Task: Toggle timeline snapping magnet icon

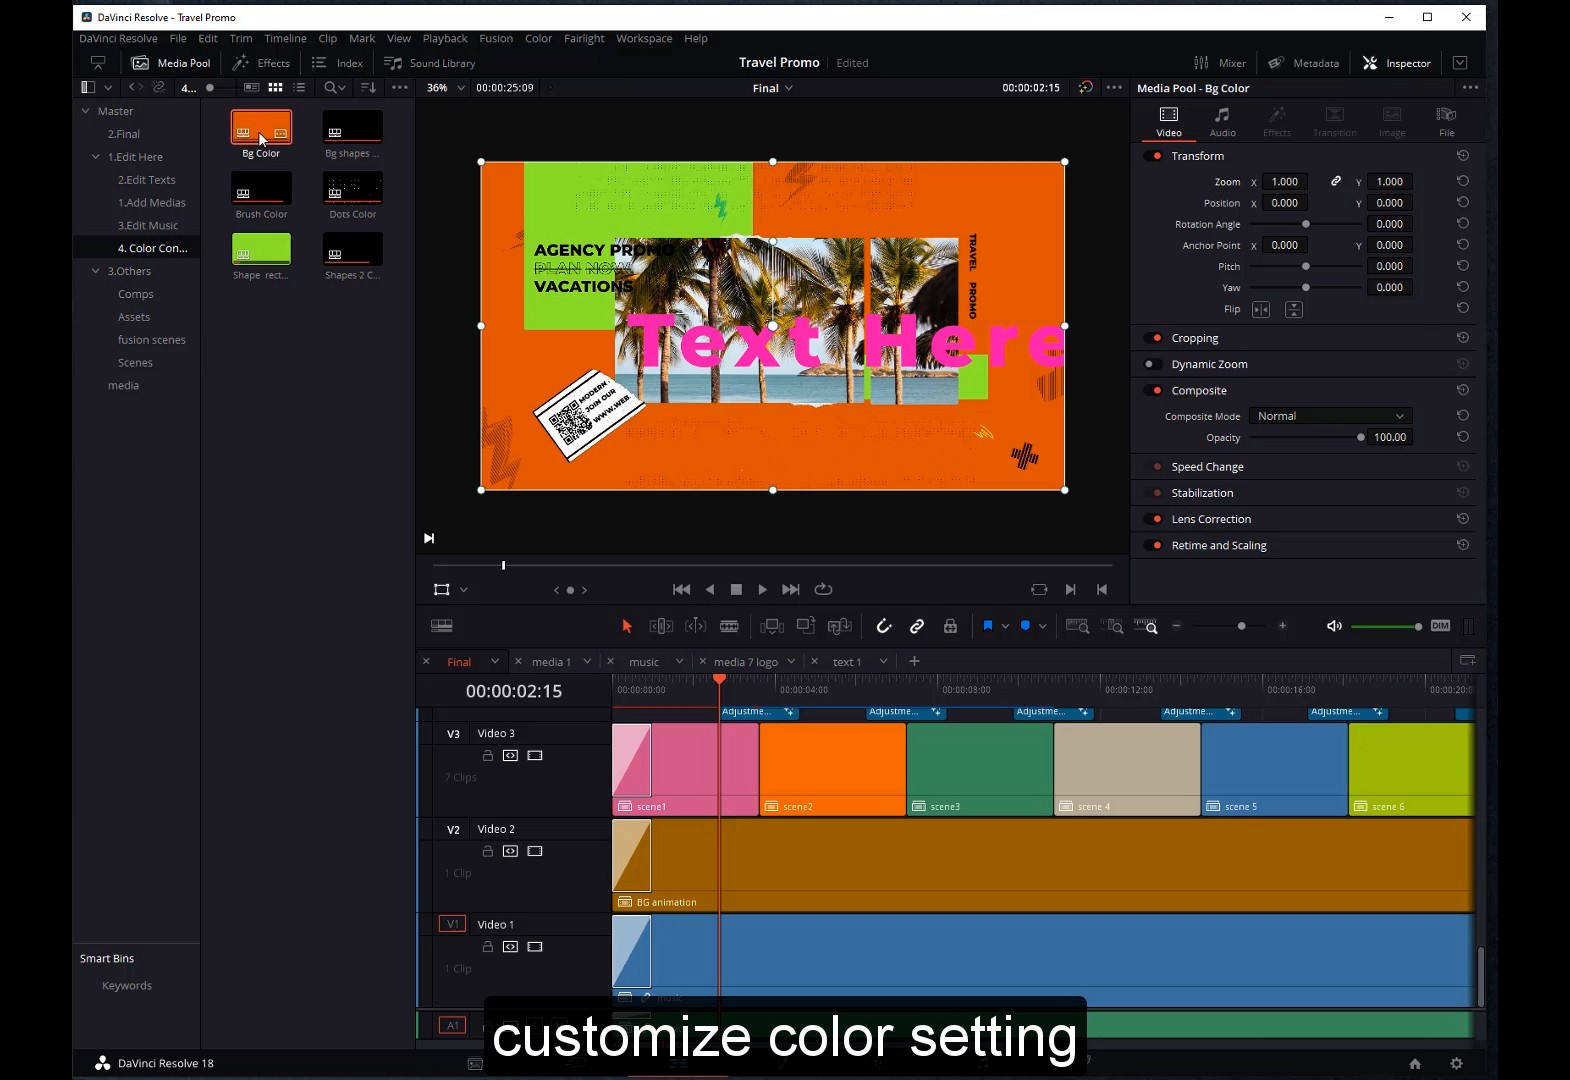Action: [x=883, y=626]
